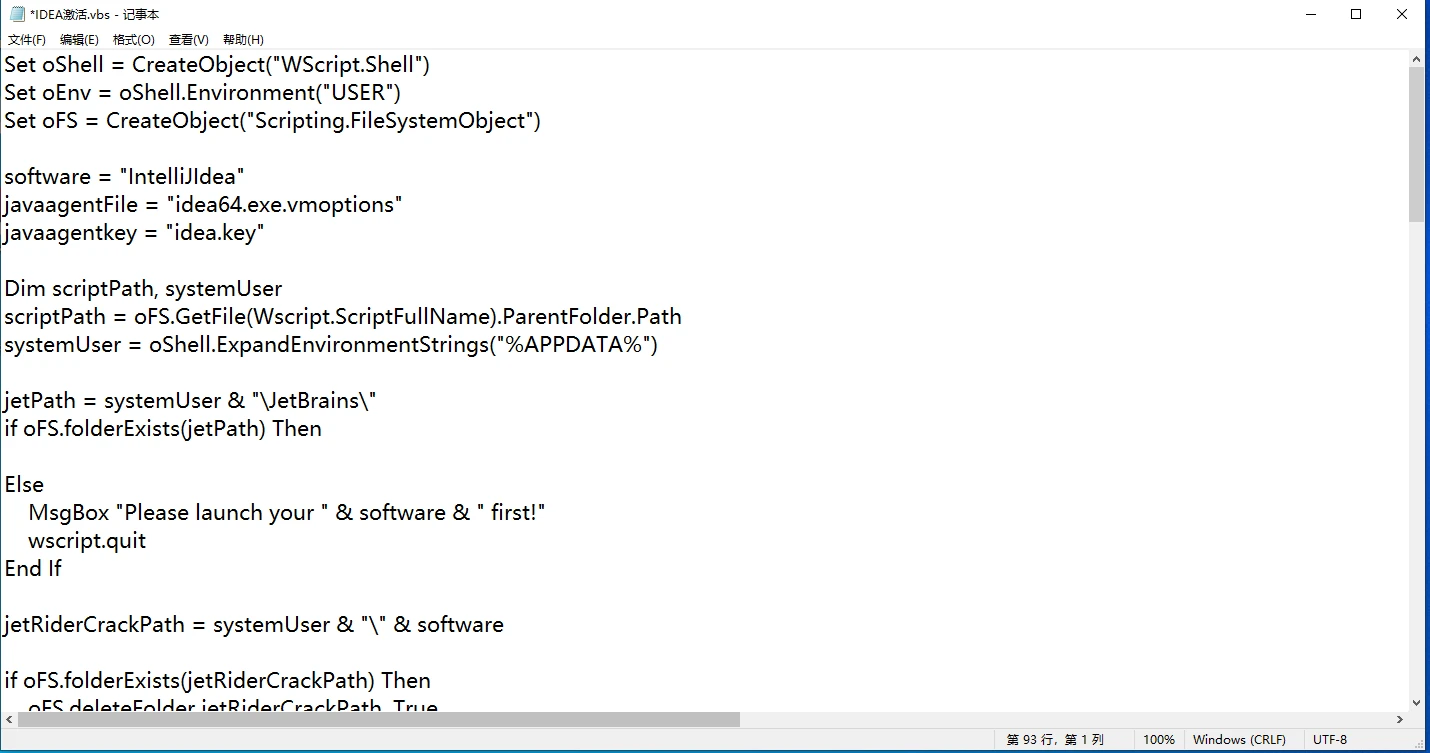Click the 第 93 行, 第 1 列 status entry

pyautogui.click(x=1055, y=740)
